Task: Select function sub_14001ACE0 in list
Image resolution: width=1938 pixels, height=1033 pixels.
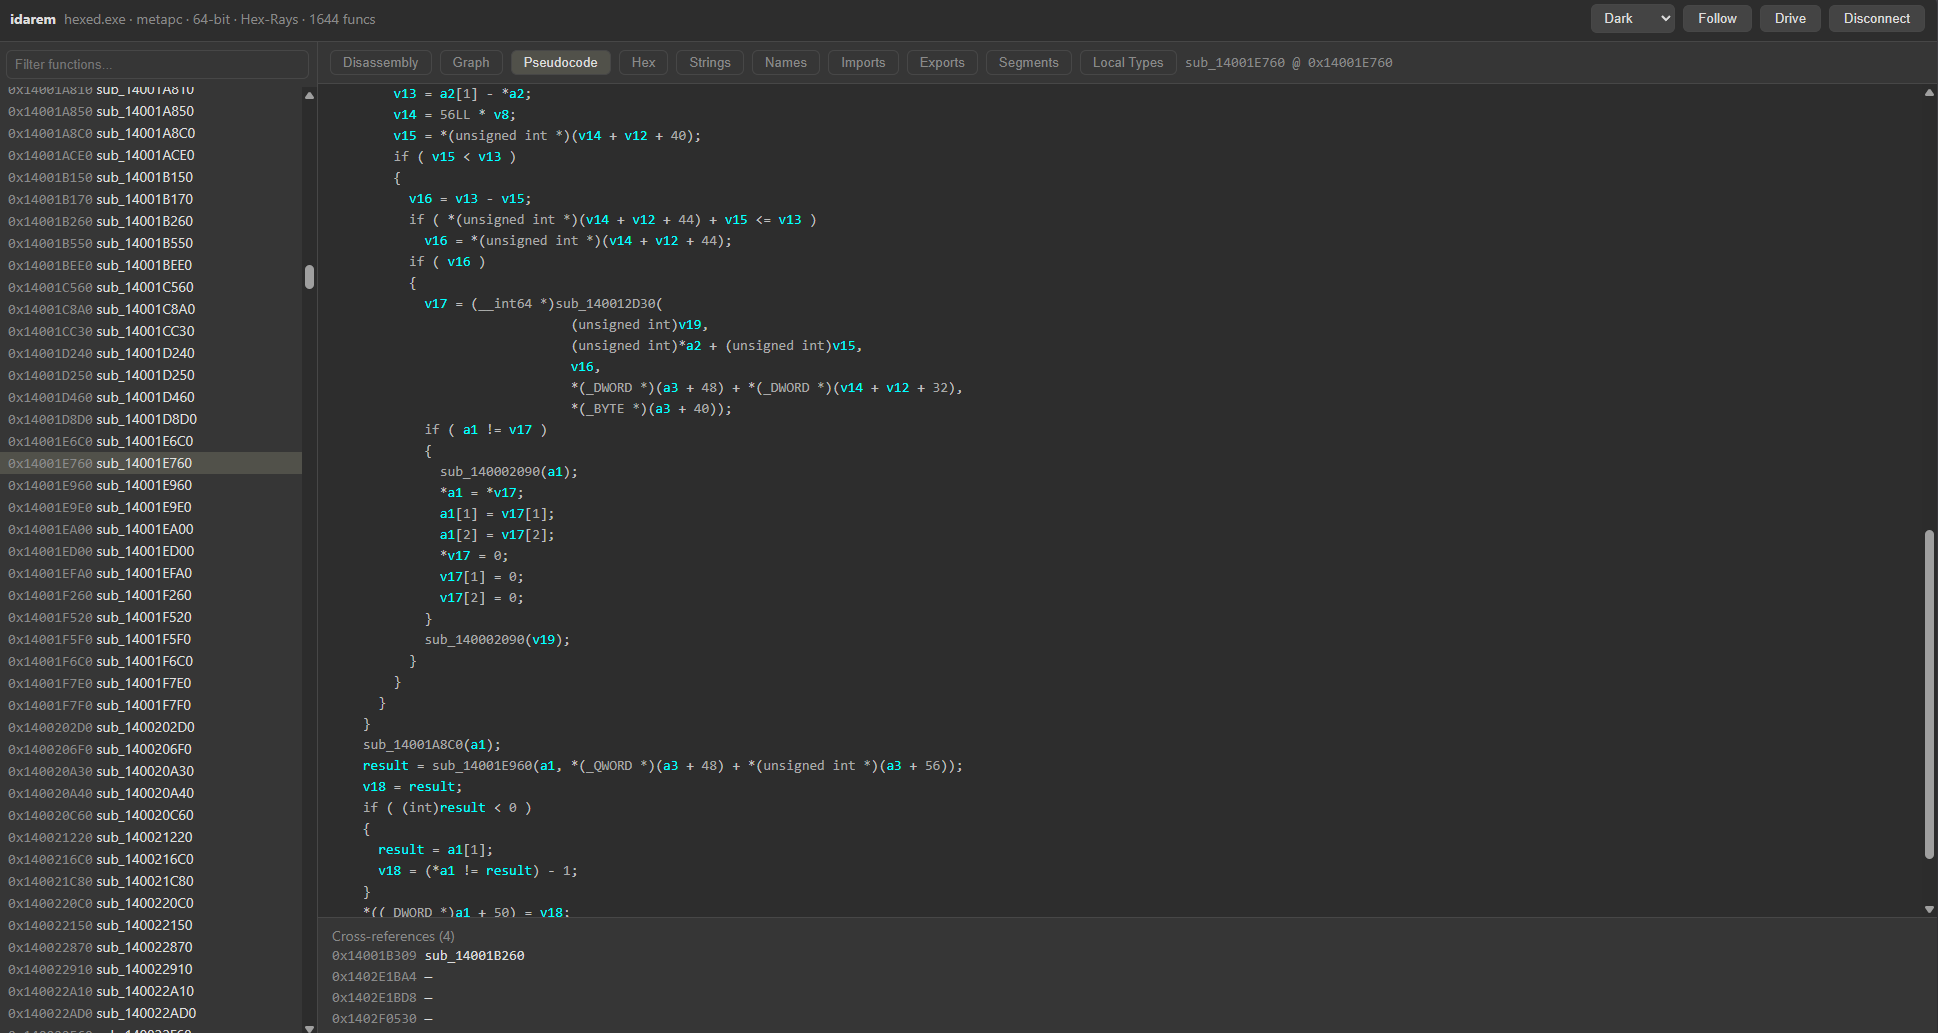Action: 151,155
